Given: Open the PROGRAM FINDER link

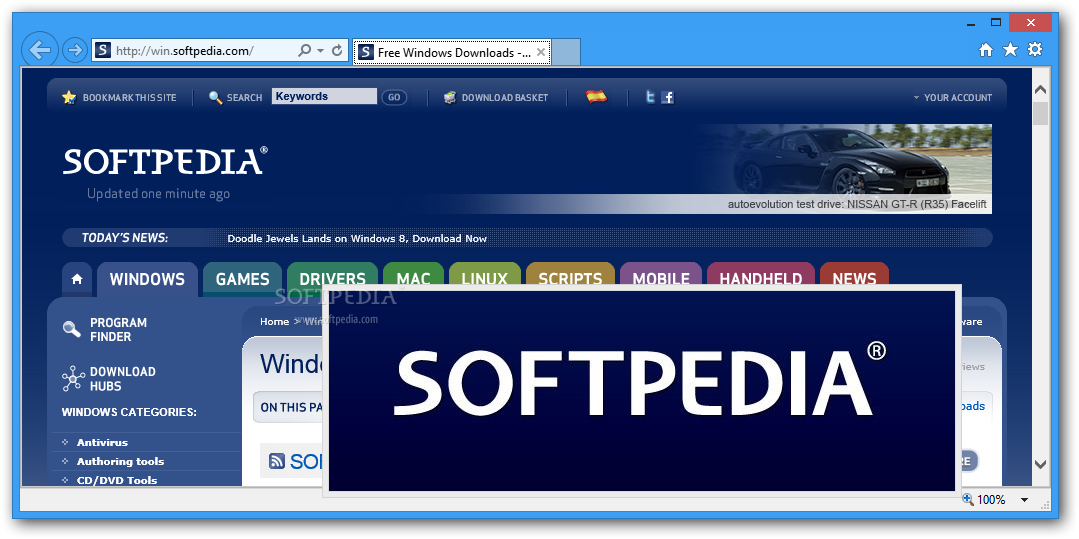Looking at the screenshot, I should point(118,330).
